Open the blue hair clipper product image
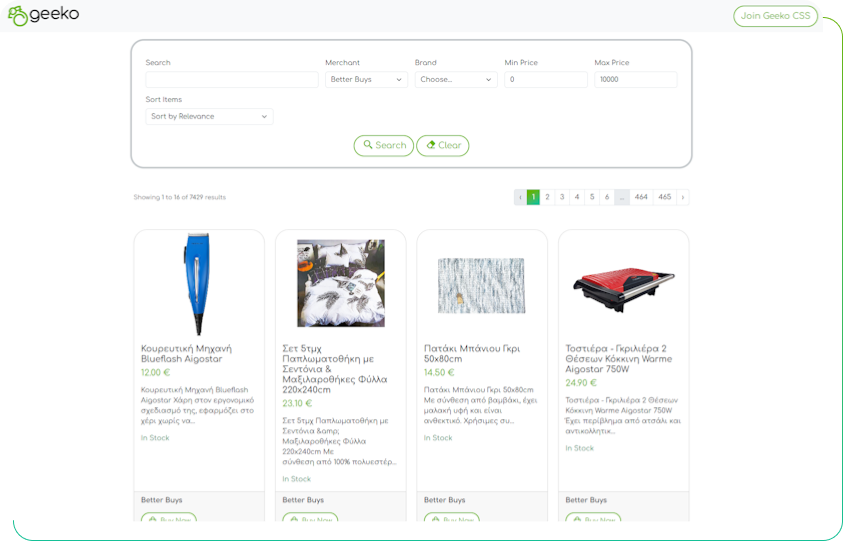This screenshot has height=541, width=843. [x=198, y=284]
